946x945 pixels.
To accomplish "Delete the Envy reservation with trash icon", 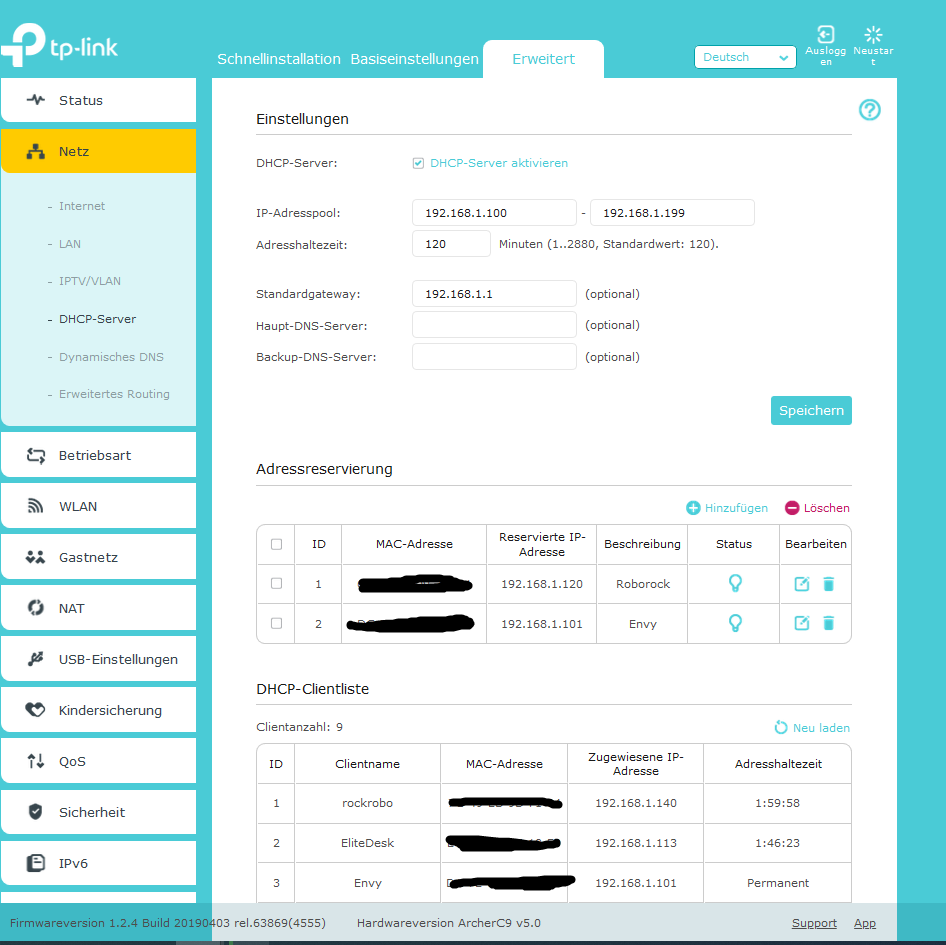I will tap(828, 623).
